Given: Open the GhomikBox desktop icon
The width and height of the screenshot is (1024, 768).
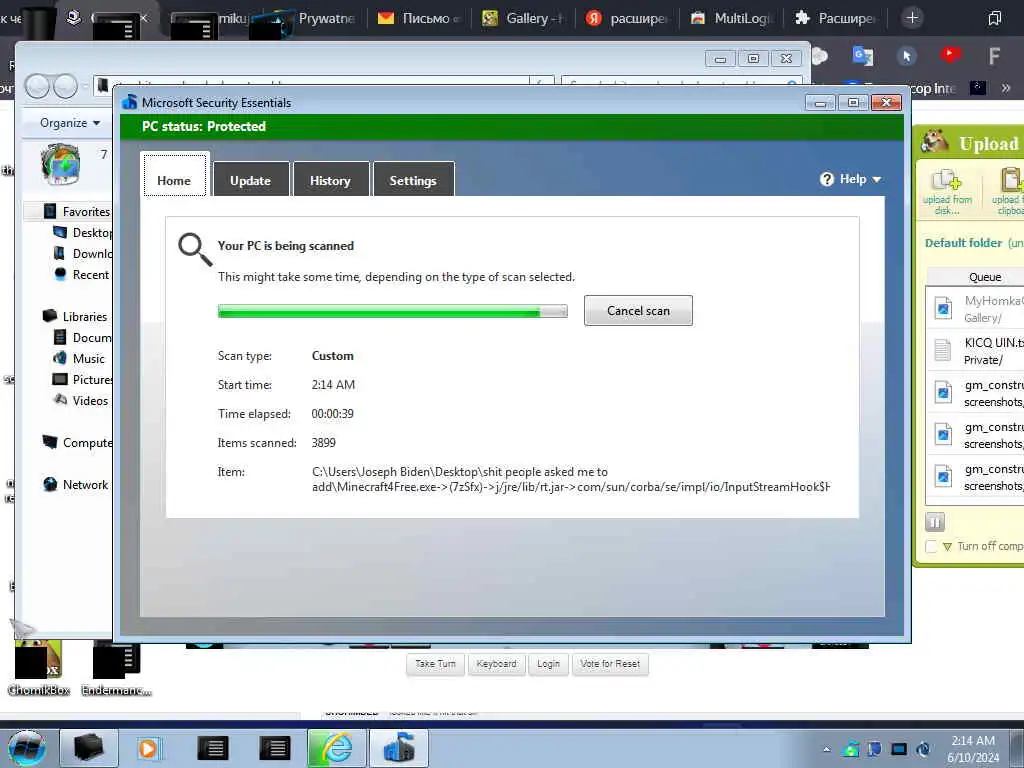Looking at the screenshot, I should (39, 669).
